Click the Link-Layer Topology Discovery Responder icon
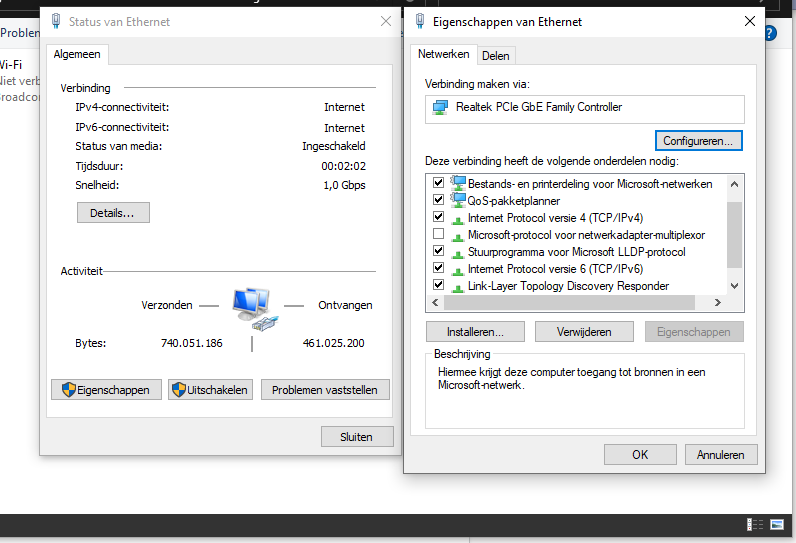 pyautogui.click(x=459, y=286)
